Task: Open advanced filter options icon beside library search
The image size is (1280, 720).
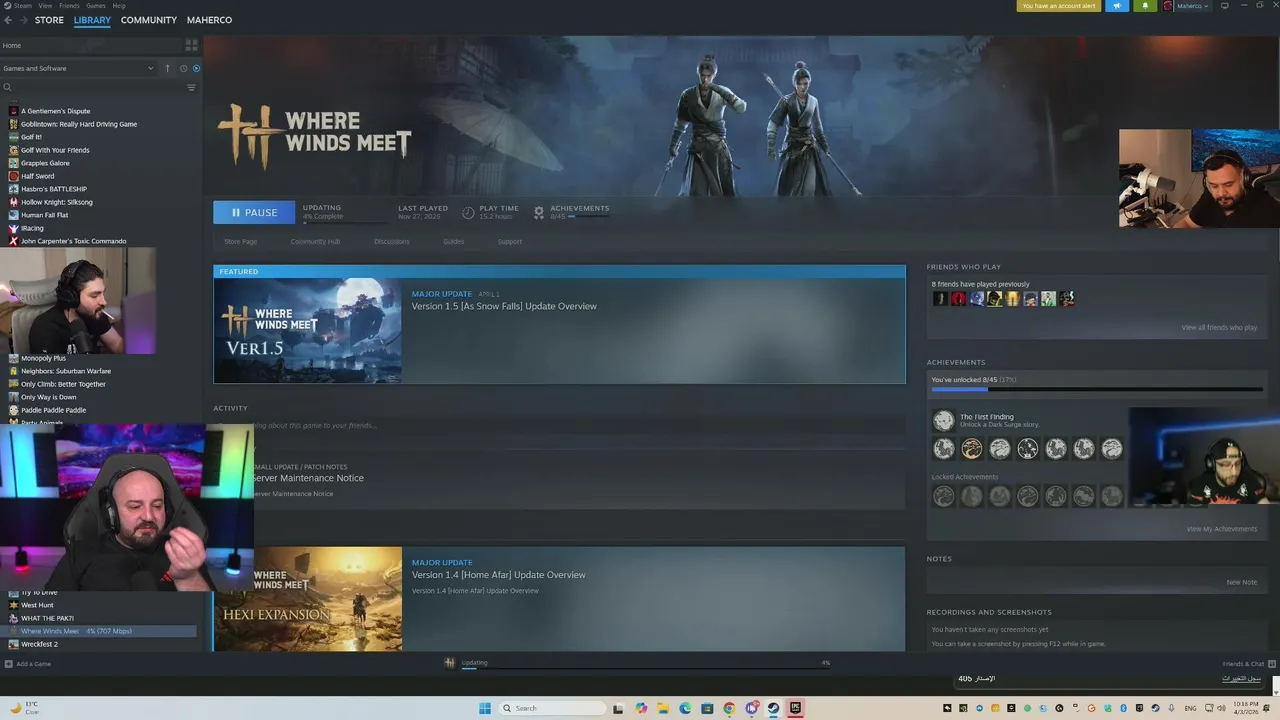Action: click(x=191, y=87)
